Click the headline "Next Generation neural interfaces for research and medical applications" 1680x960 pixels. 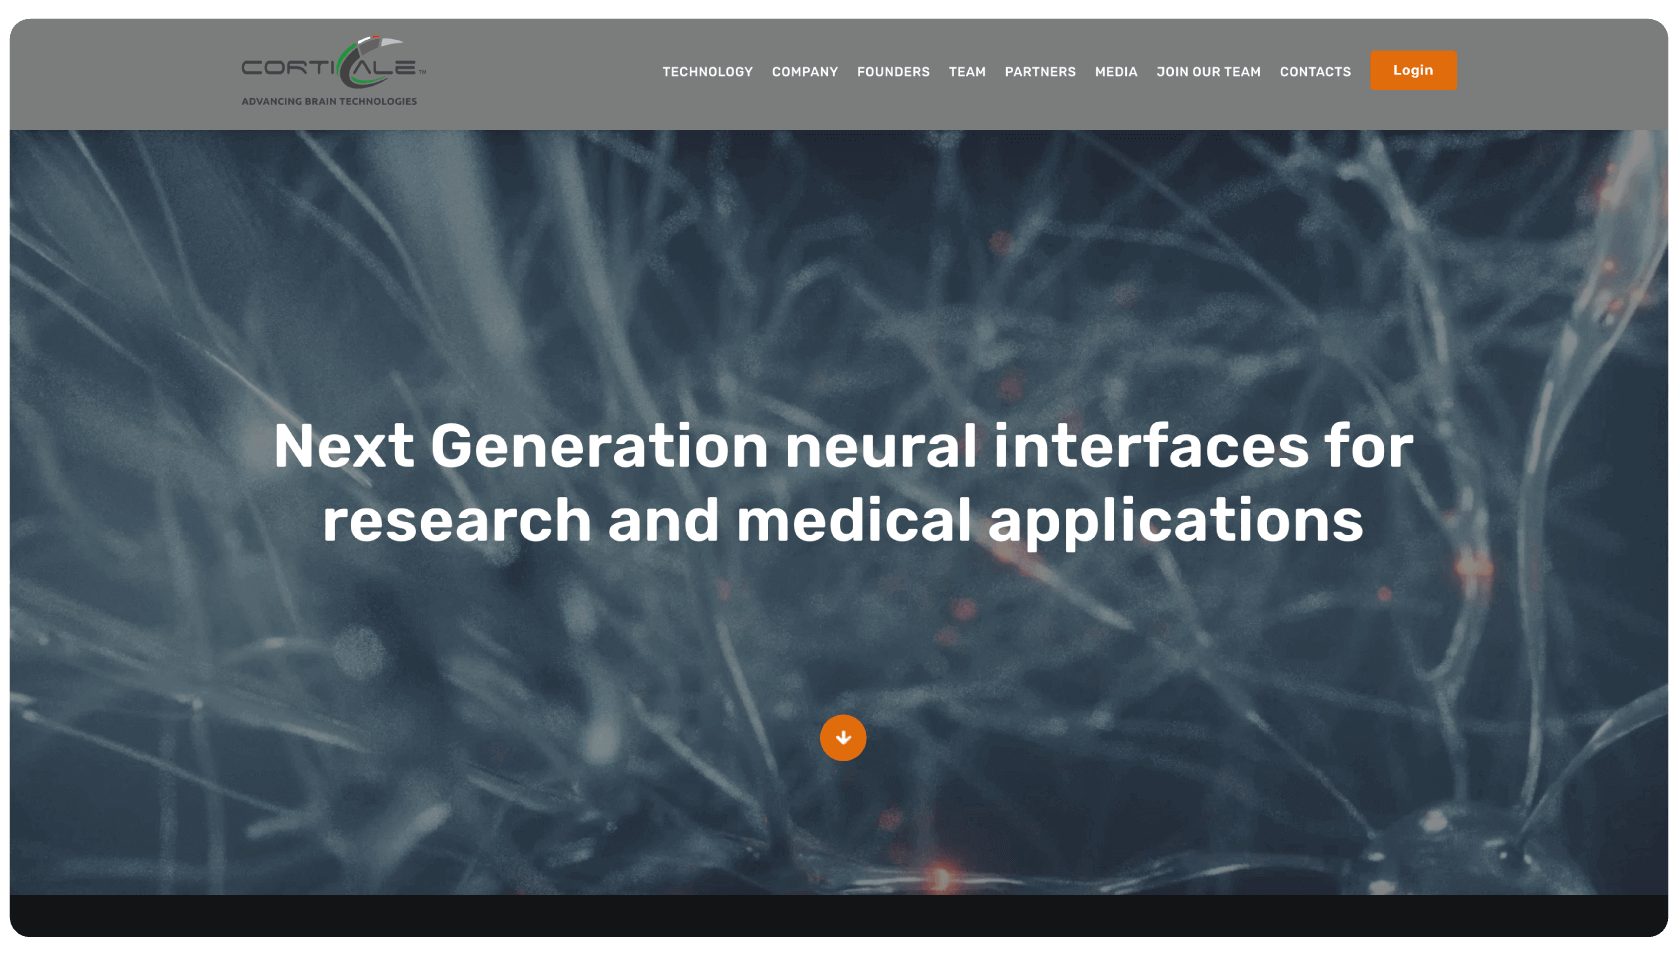point(843,483)
